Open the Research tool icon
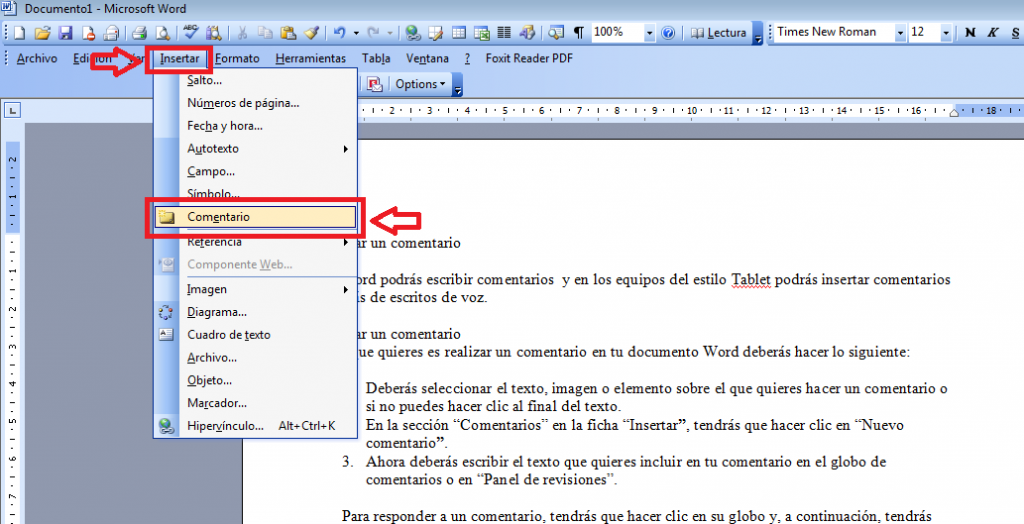 pyautogui.click(x=214, y=32)
